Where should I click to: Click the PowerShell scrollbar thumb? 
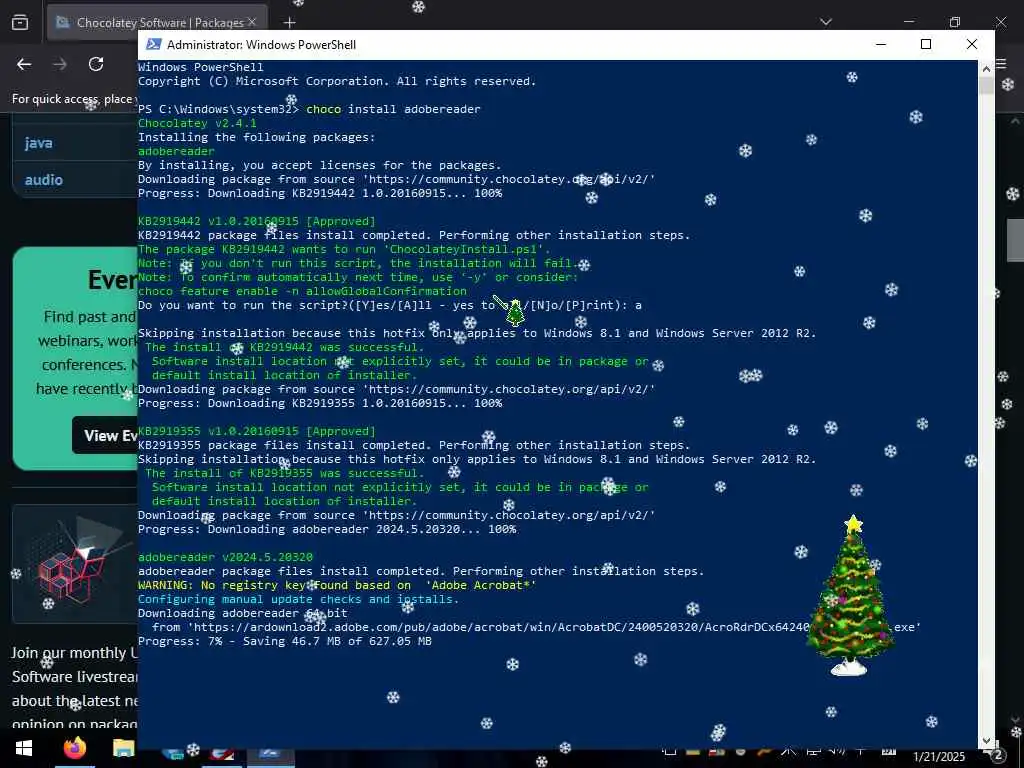(986, 85)
